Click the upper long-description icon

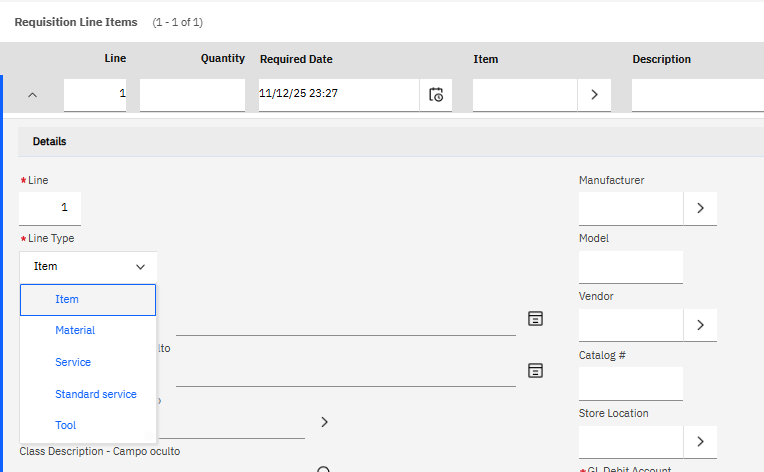(536, 318)
